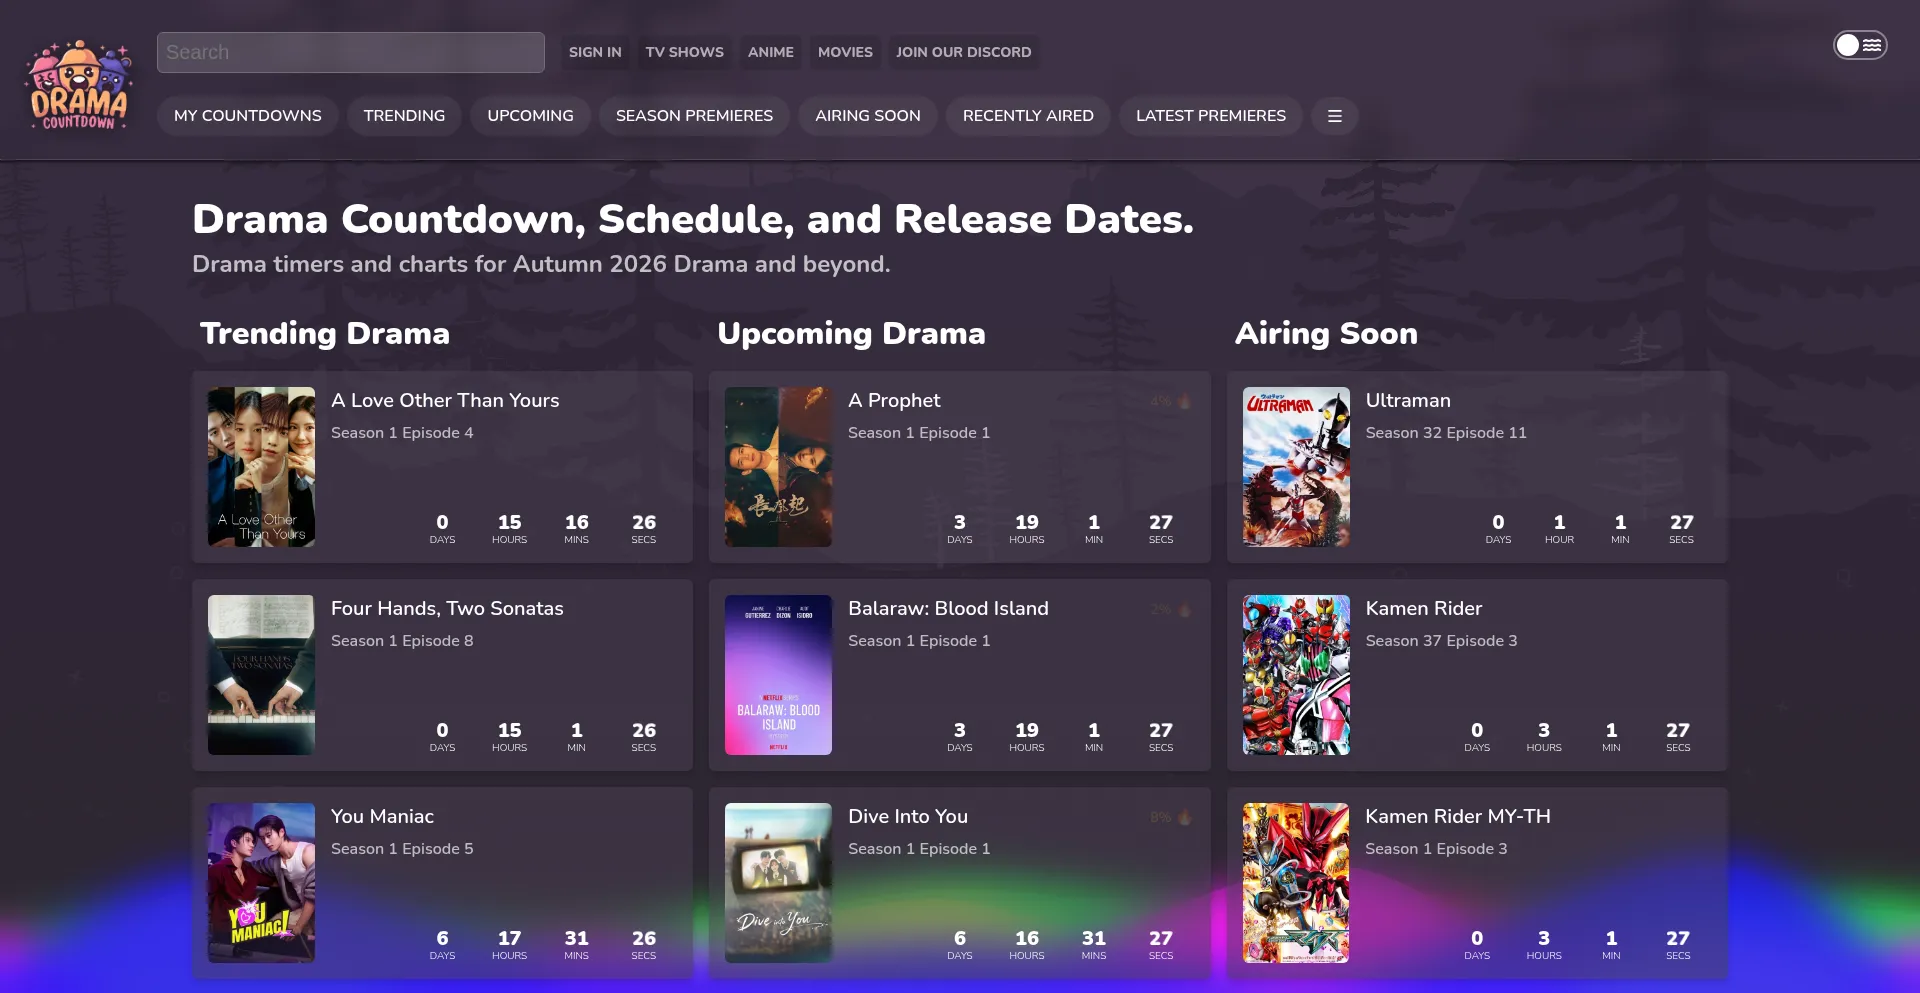Screen dimensions: 1920x993
Task: Open the Dive Into You poster
Action: [x=778, y=883]
